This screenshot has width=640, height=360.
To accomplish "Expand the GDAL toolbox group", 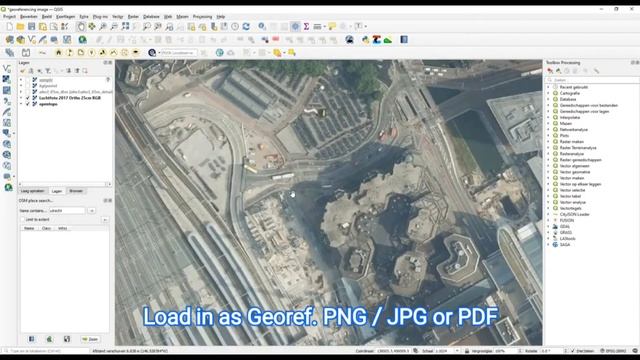I will pyautogui.click(x=548, y=227).
